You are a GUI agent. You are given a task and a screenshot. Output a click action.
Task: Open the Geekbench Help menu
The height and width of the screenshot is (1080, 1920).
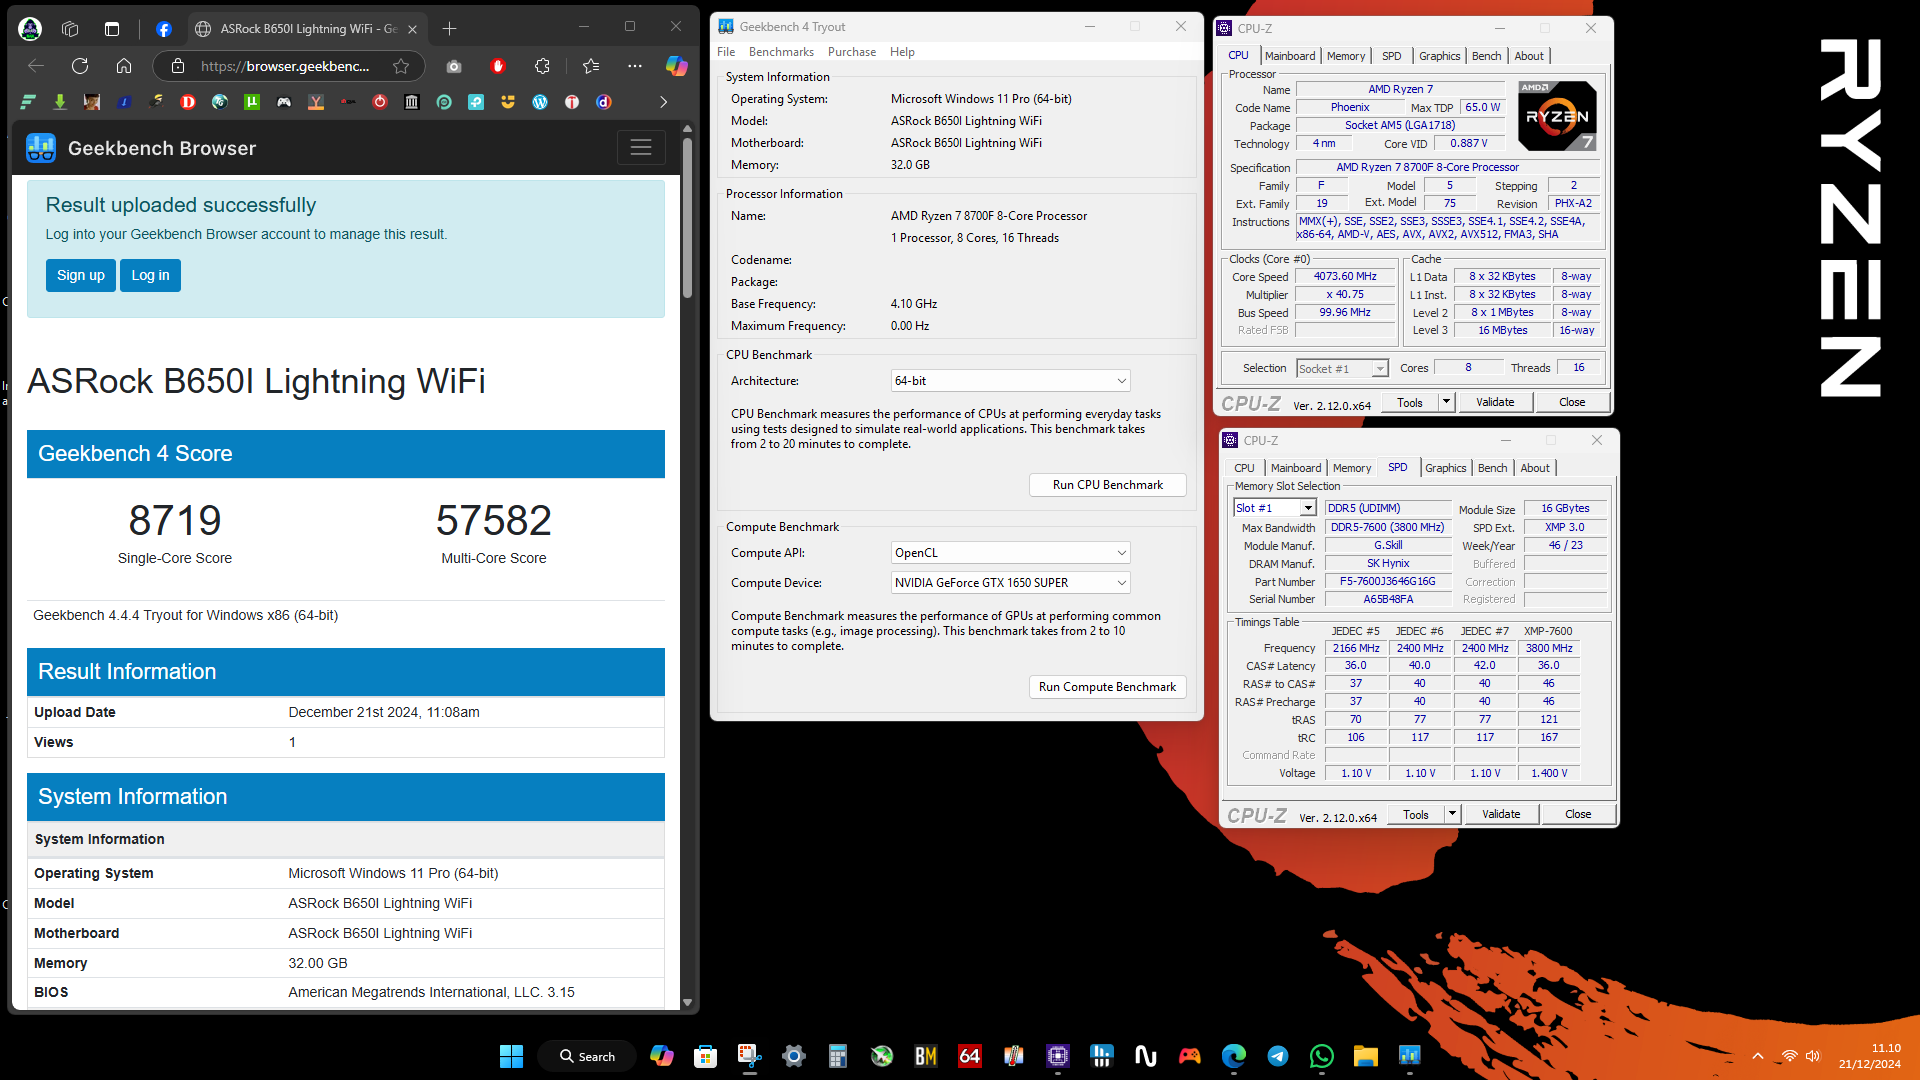pyautogui.click(x=902, y=52)
